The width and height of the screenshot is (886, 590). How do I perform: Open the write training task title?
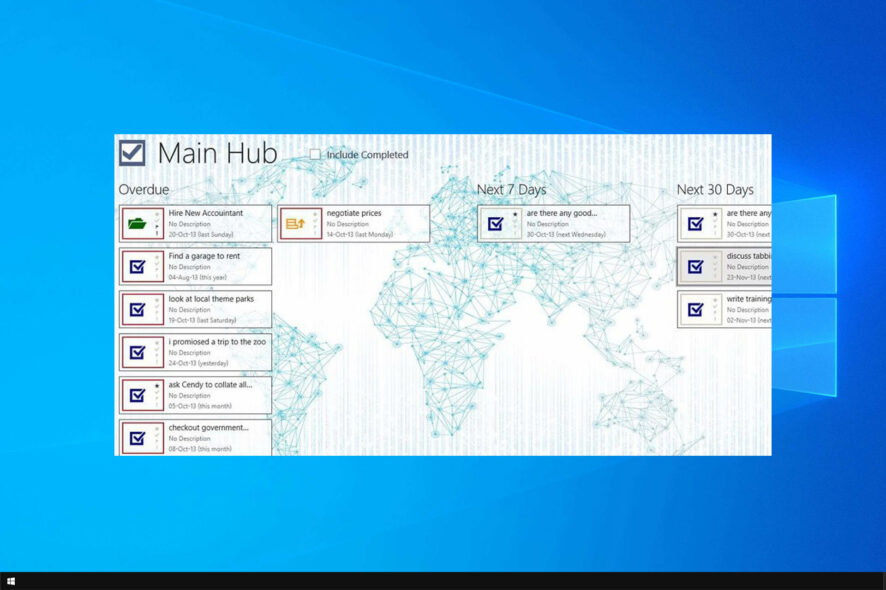pos(749,299)
